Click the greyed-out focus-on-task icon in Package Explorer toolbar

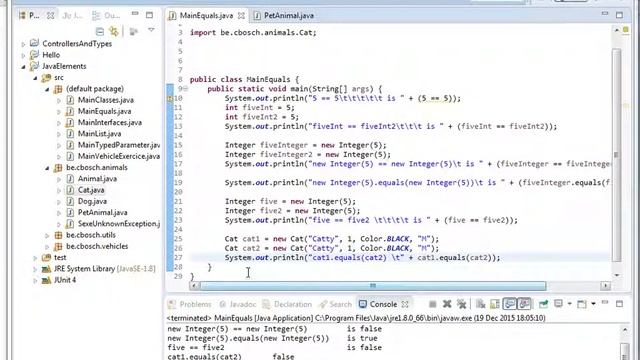(133, 31)
